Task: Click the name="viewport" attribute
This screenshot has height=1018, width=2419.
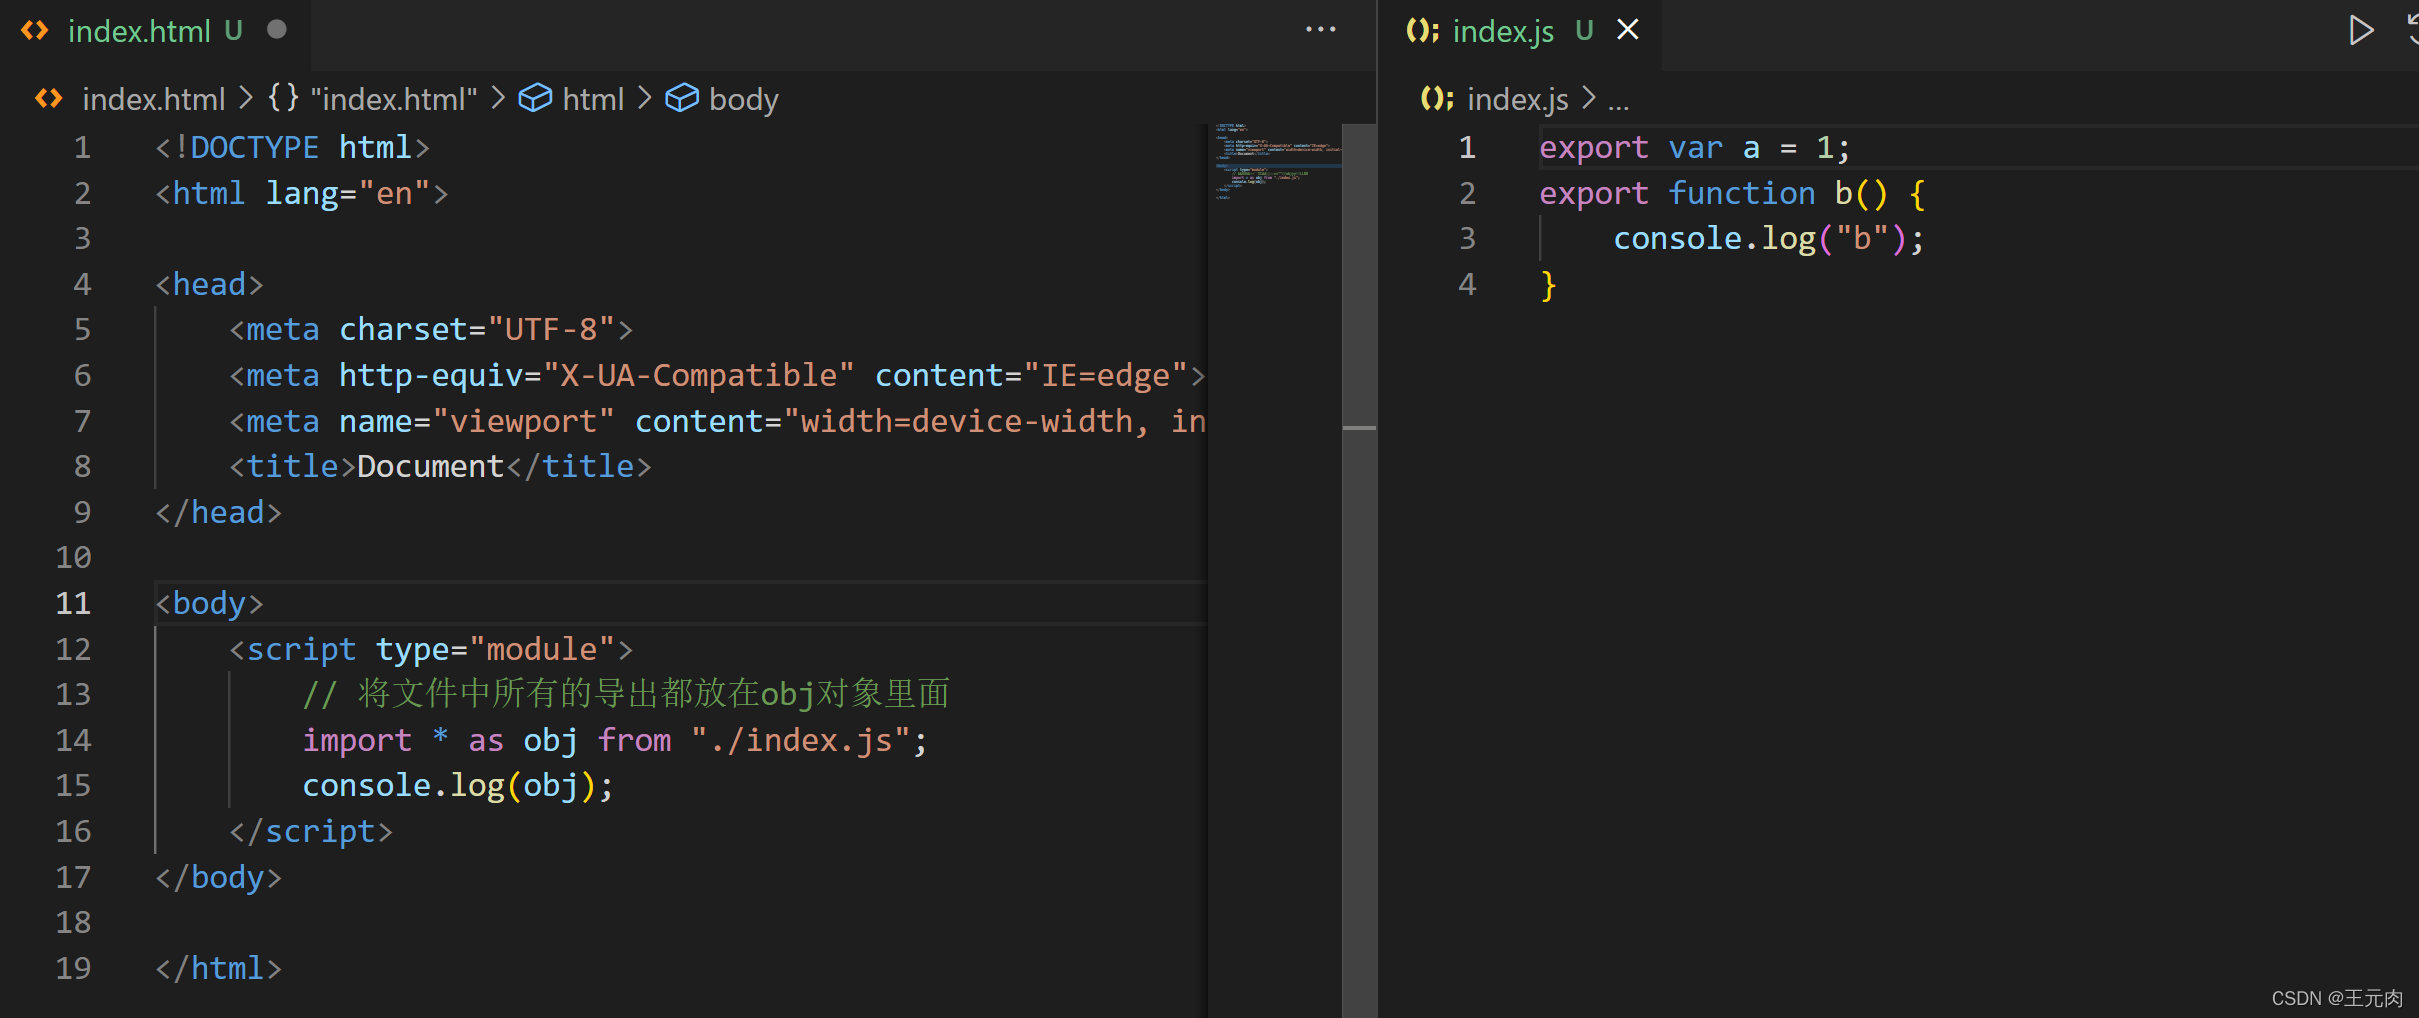Action: pos(476,421)
